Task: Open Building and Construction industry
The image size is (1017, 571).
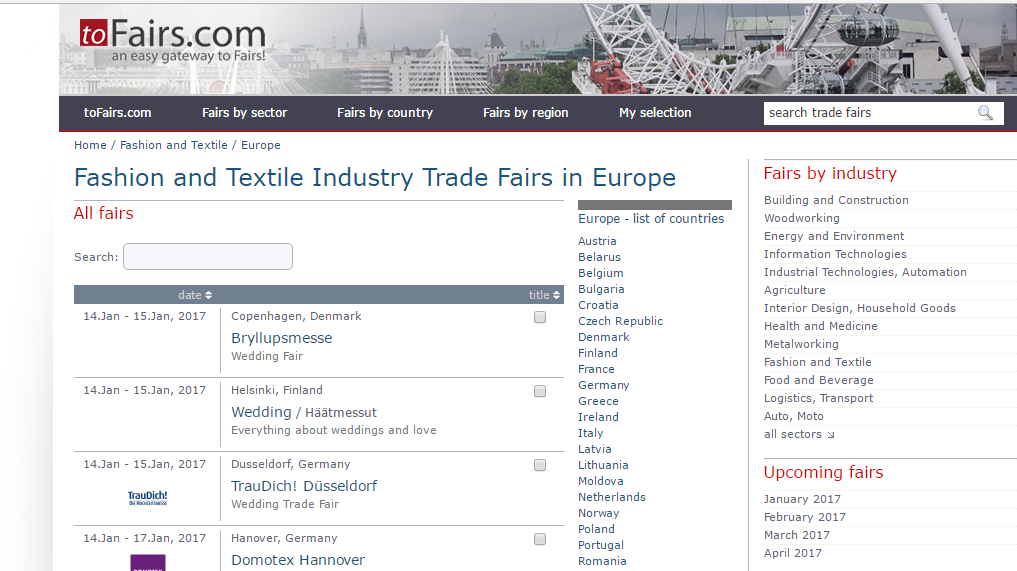Action: (836, 200)
